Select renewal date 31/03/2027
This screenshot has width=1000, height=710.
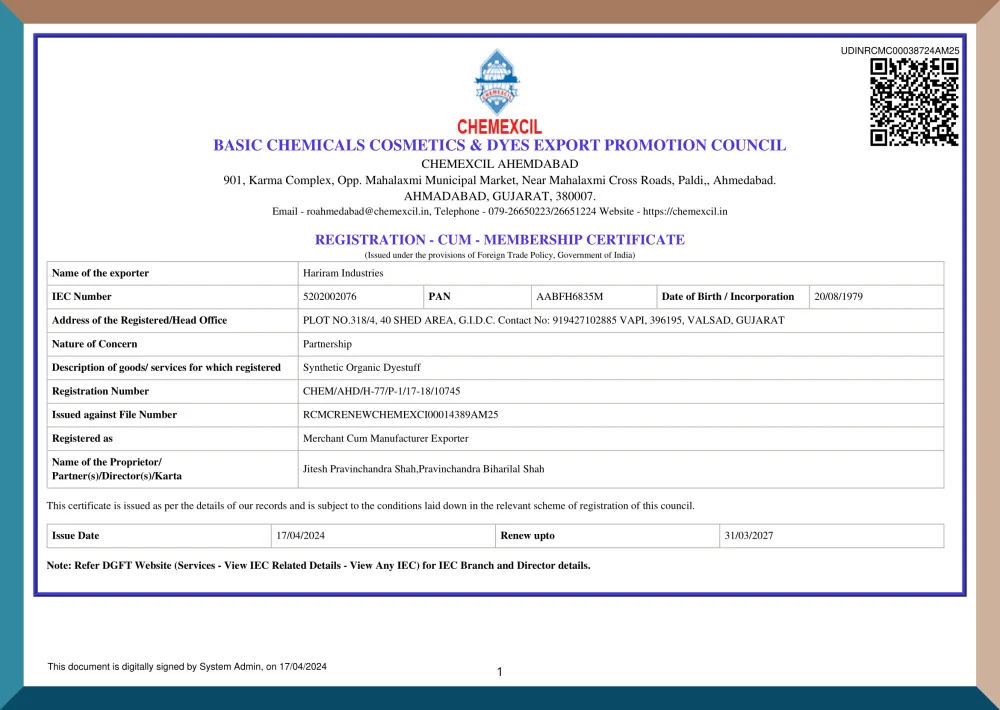pos(749,536)
